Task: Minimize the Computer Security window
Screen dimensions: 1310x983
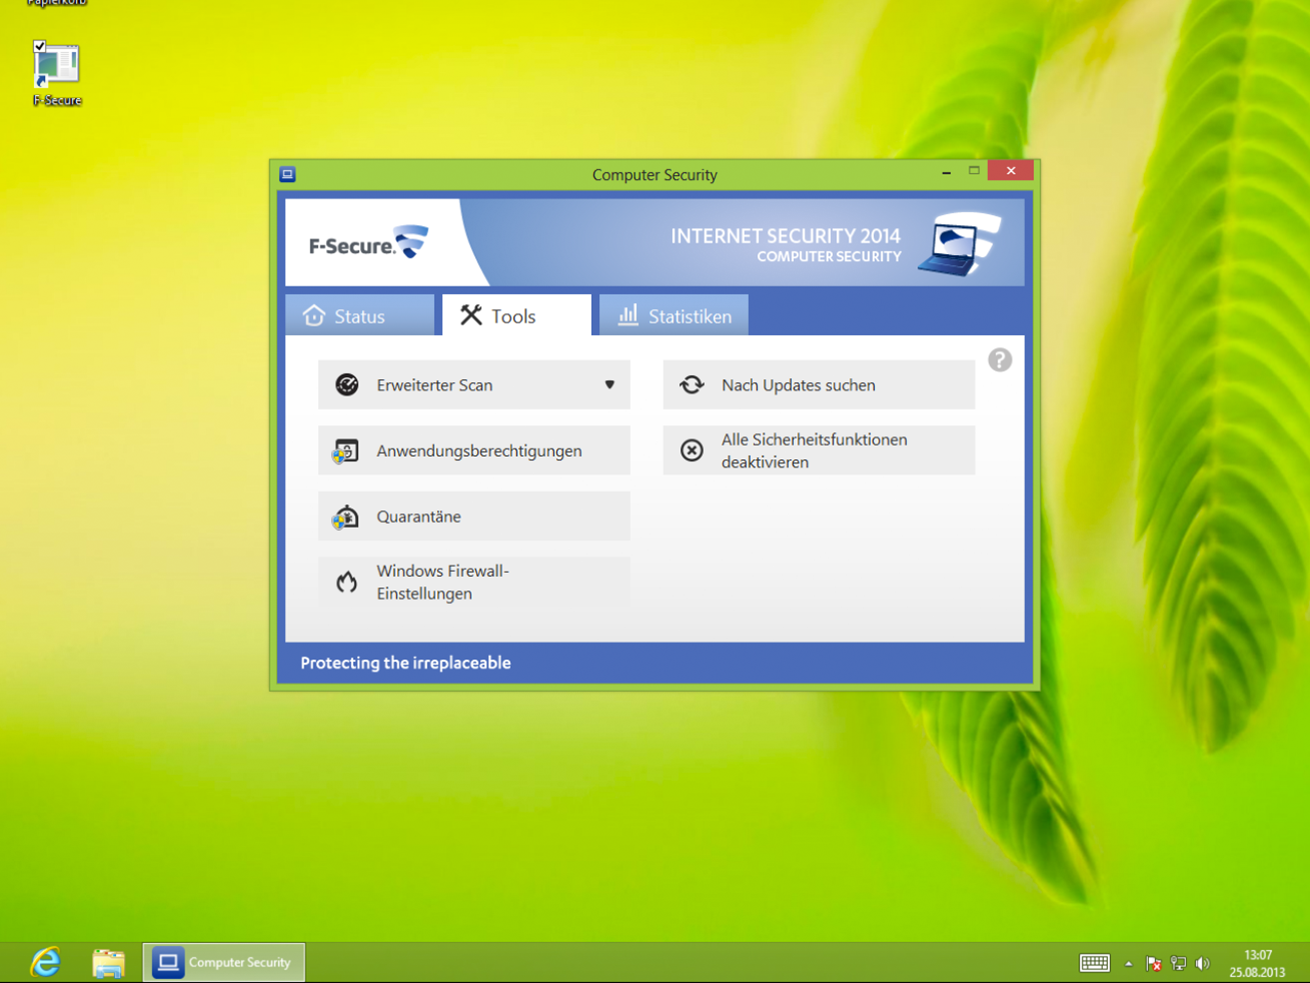Action: tap(946, 172)
